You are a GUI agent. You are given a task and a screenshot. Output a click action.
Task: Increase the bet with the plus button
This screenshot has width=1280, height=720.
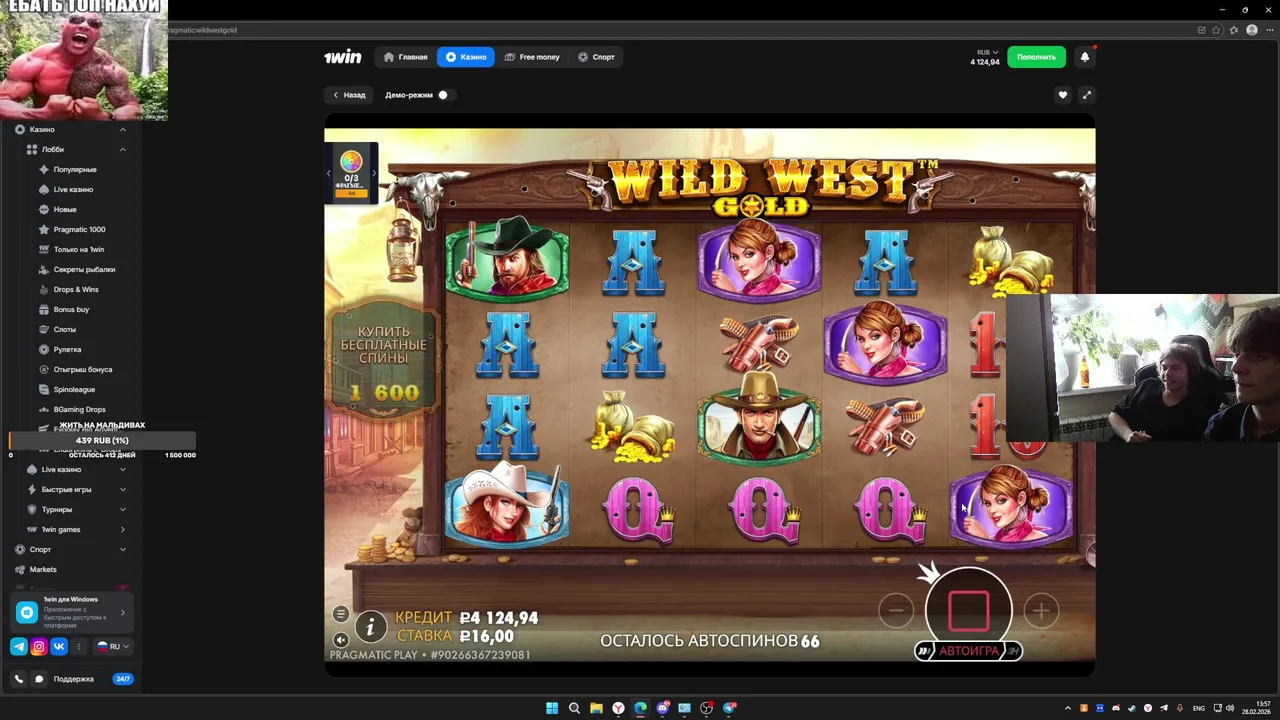click(1040, 610)
